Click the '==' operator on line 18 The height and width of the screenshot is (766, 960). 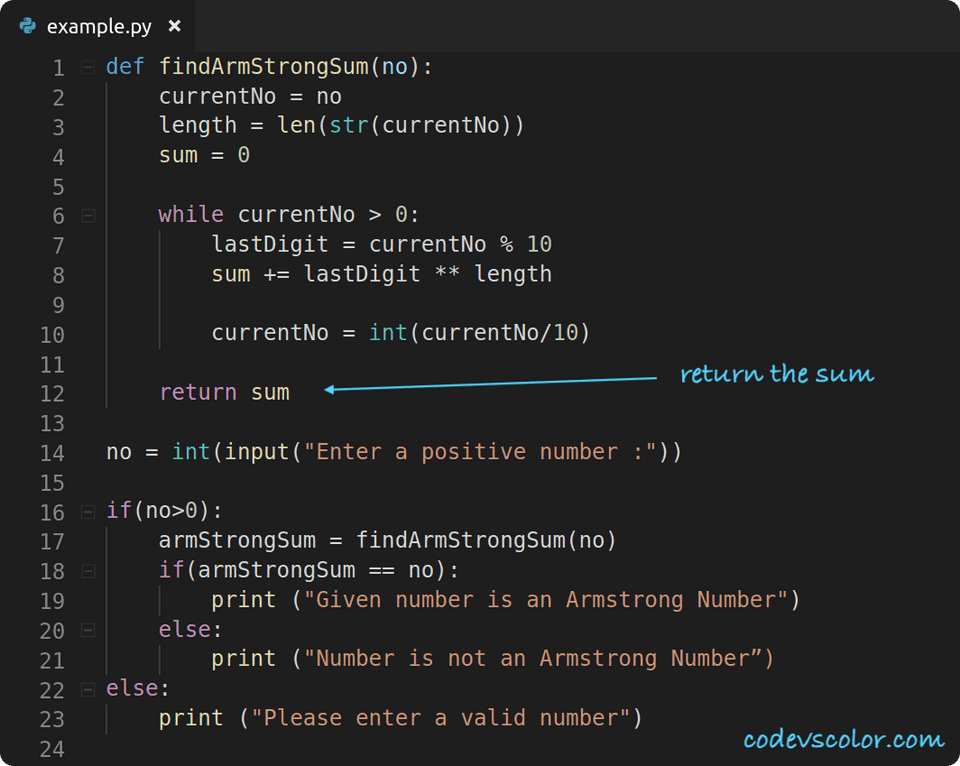pyautogui.click(x=381, y=570)
